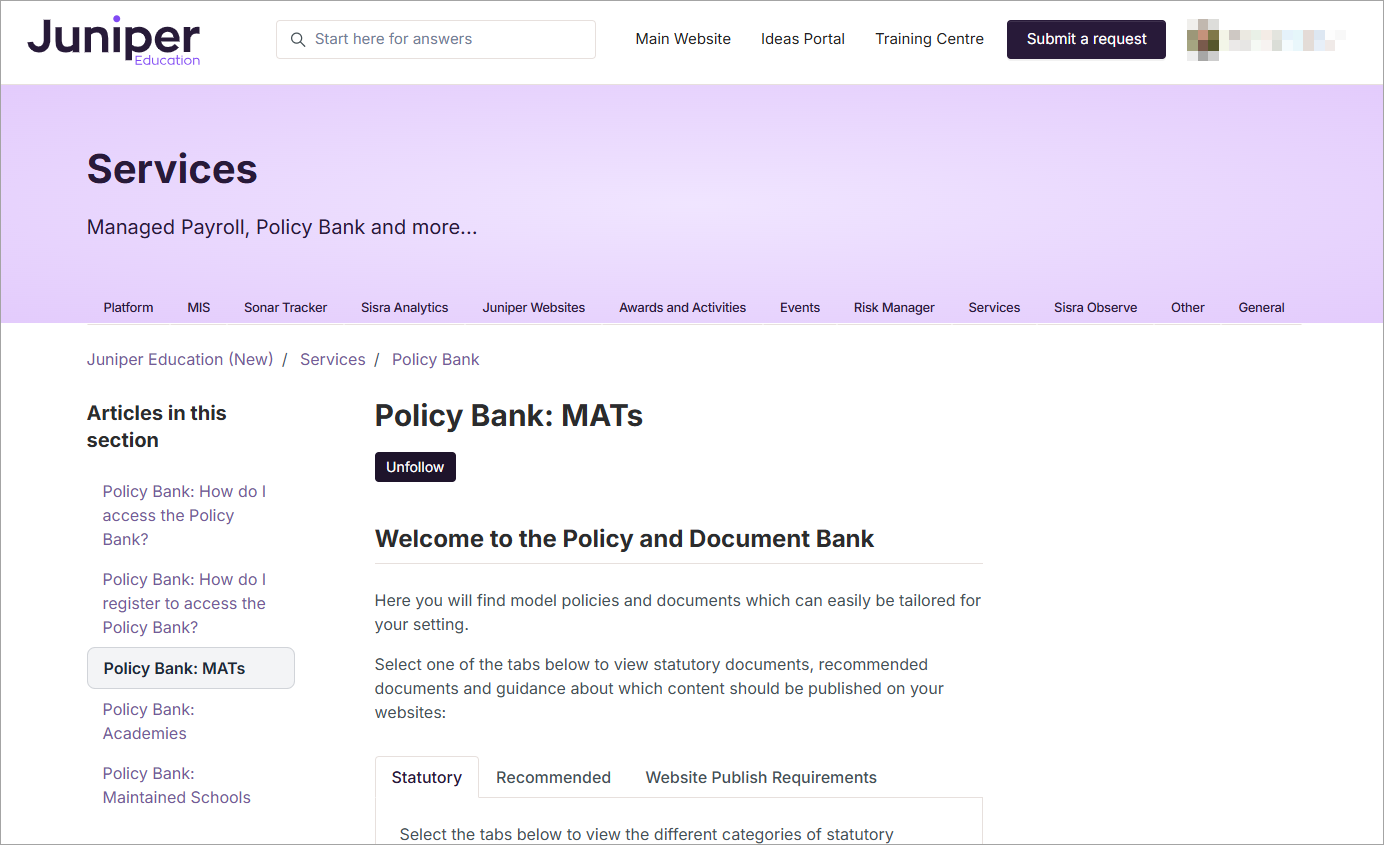Open 'How do I register to access' article
This screenshot has width=1384, height=845.
point(184,603)
